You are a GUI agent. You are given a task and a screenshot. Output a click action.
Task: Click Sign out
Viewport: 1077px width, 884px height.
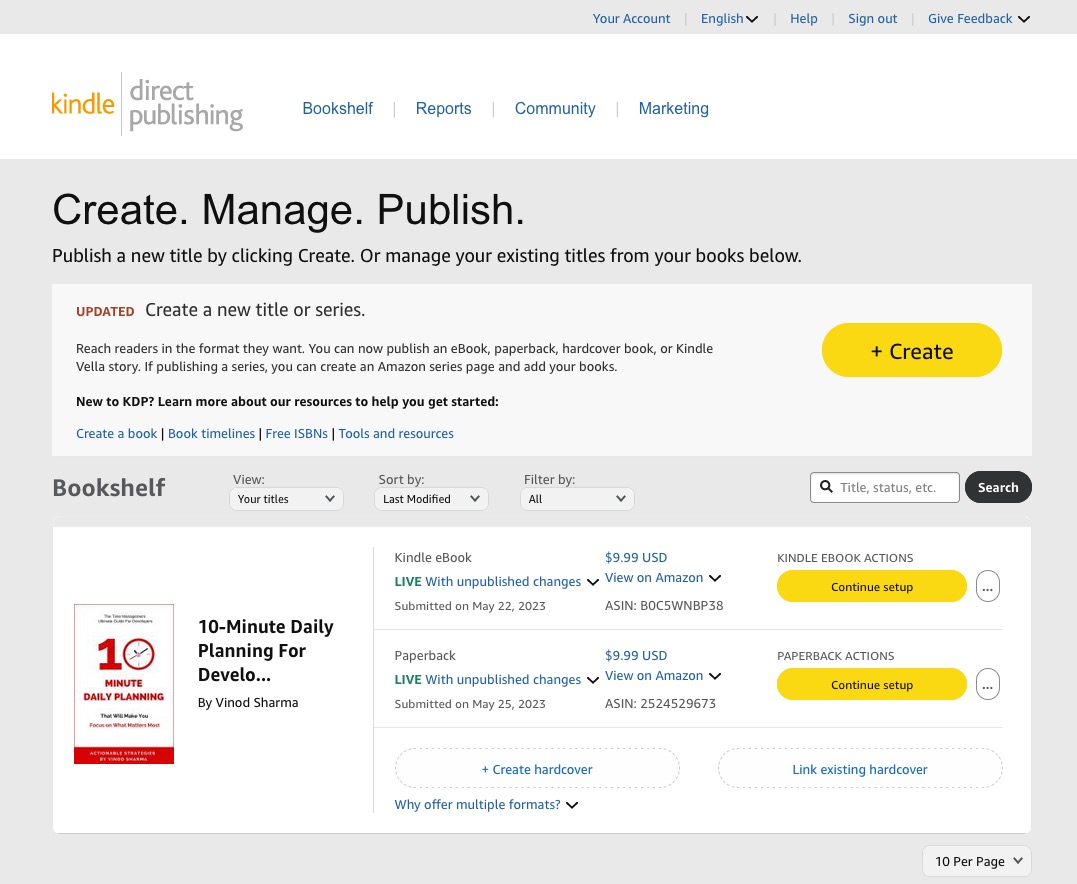(872, 19)
